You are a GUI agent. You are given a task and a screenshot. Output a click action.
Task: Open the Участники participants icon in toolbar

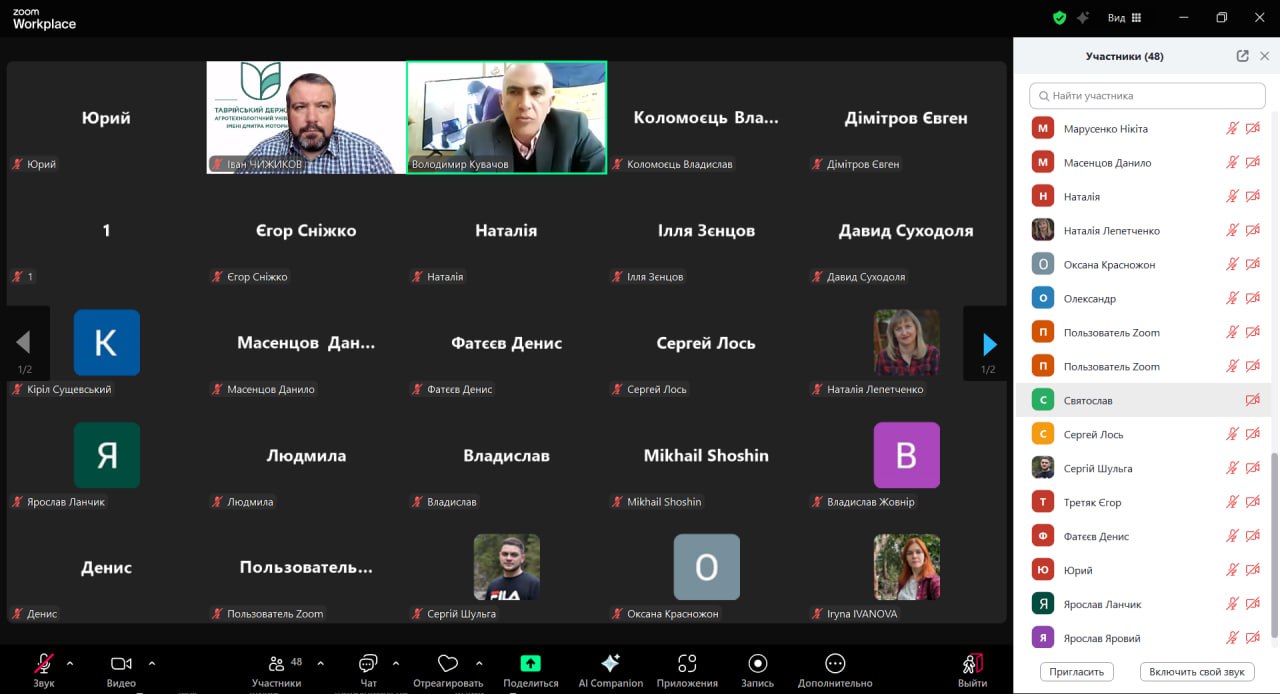[277, 663]
